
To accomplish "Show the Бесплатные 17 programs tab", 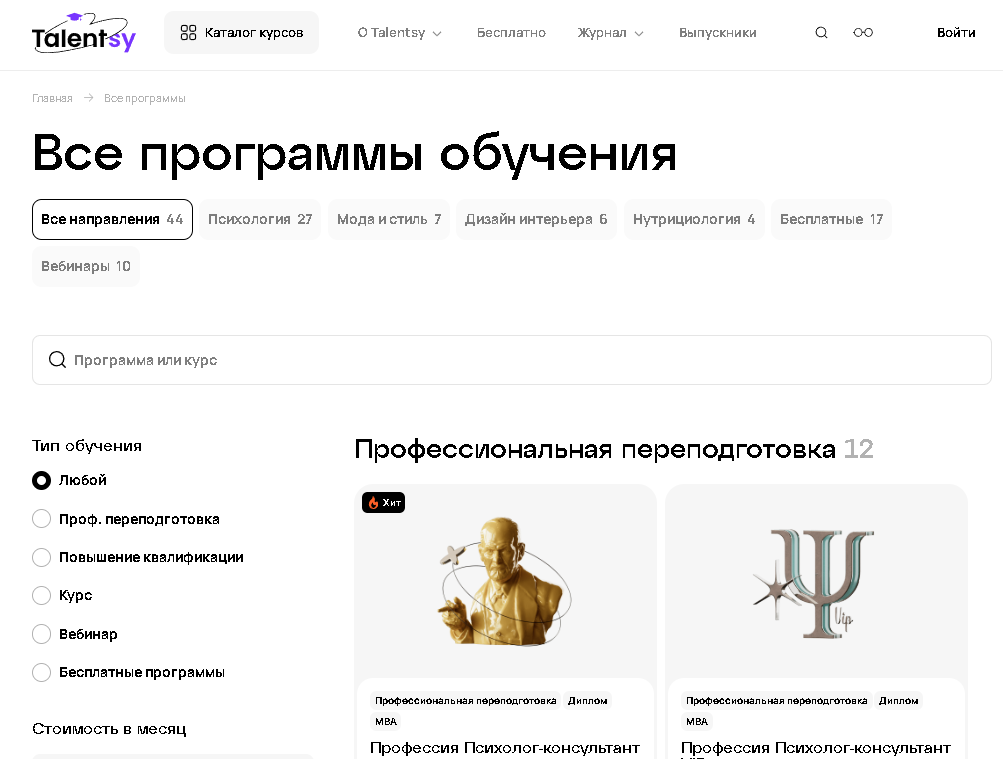I will [831, 219].
